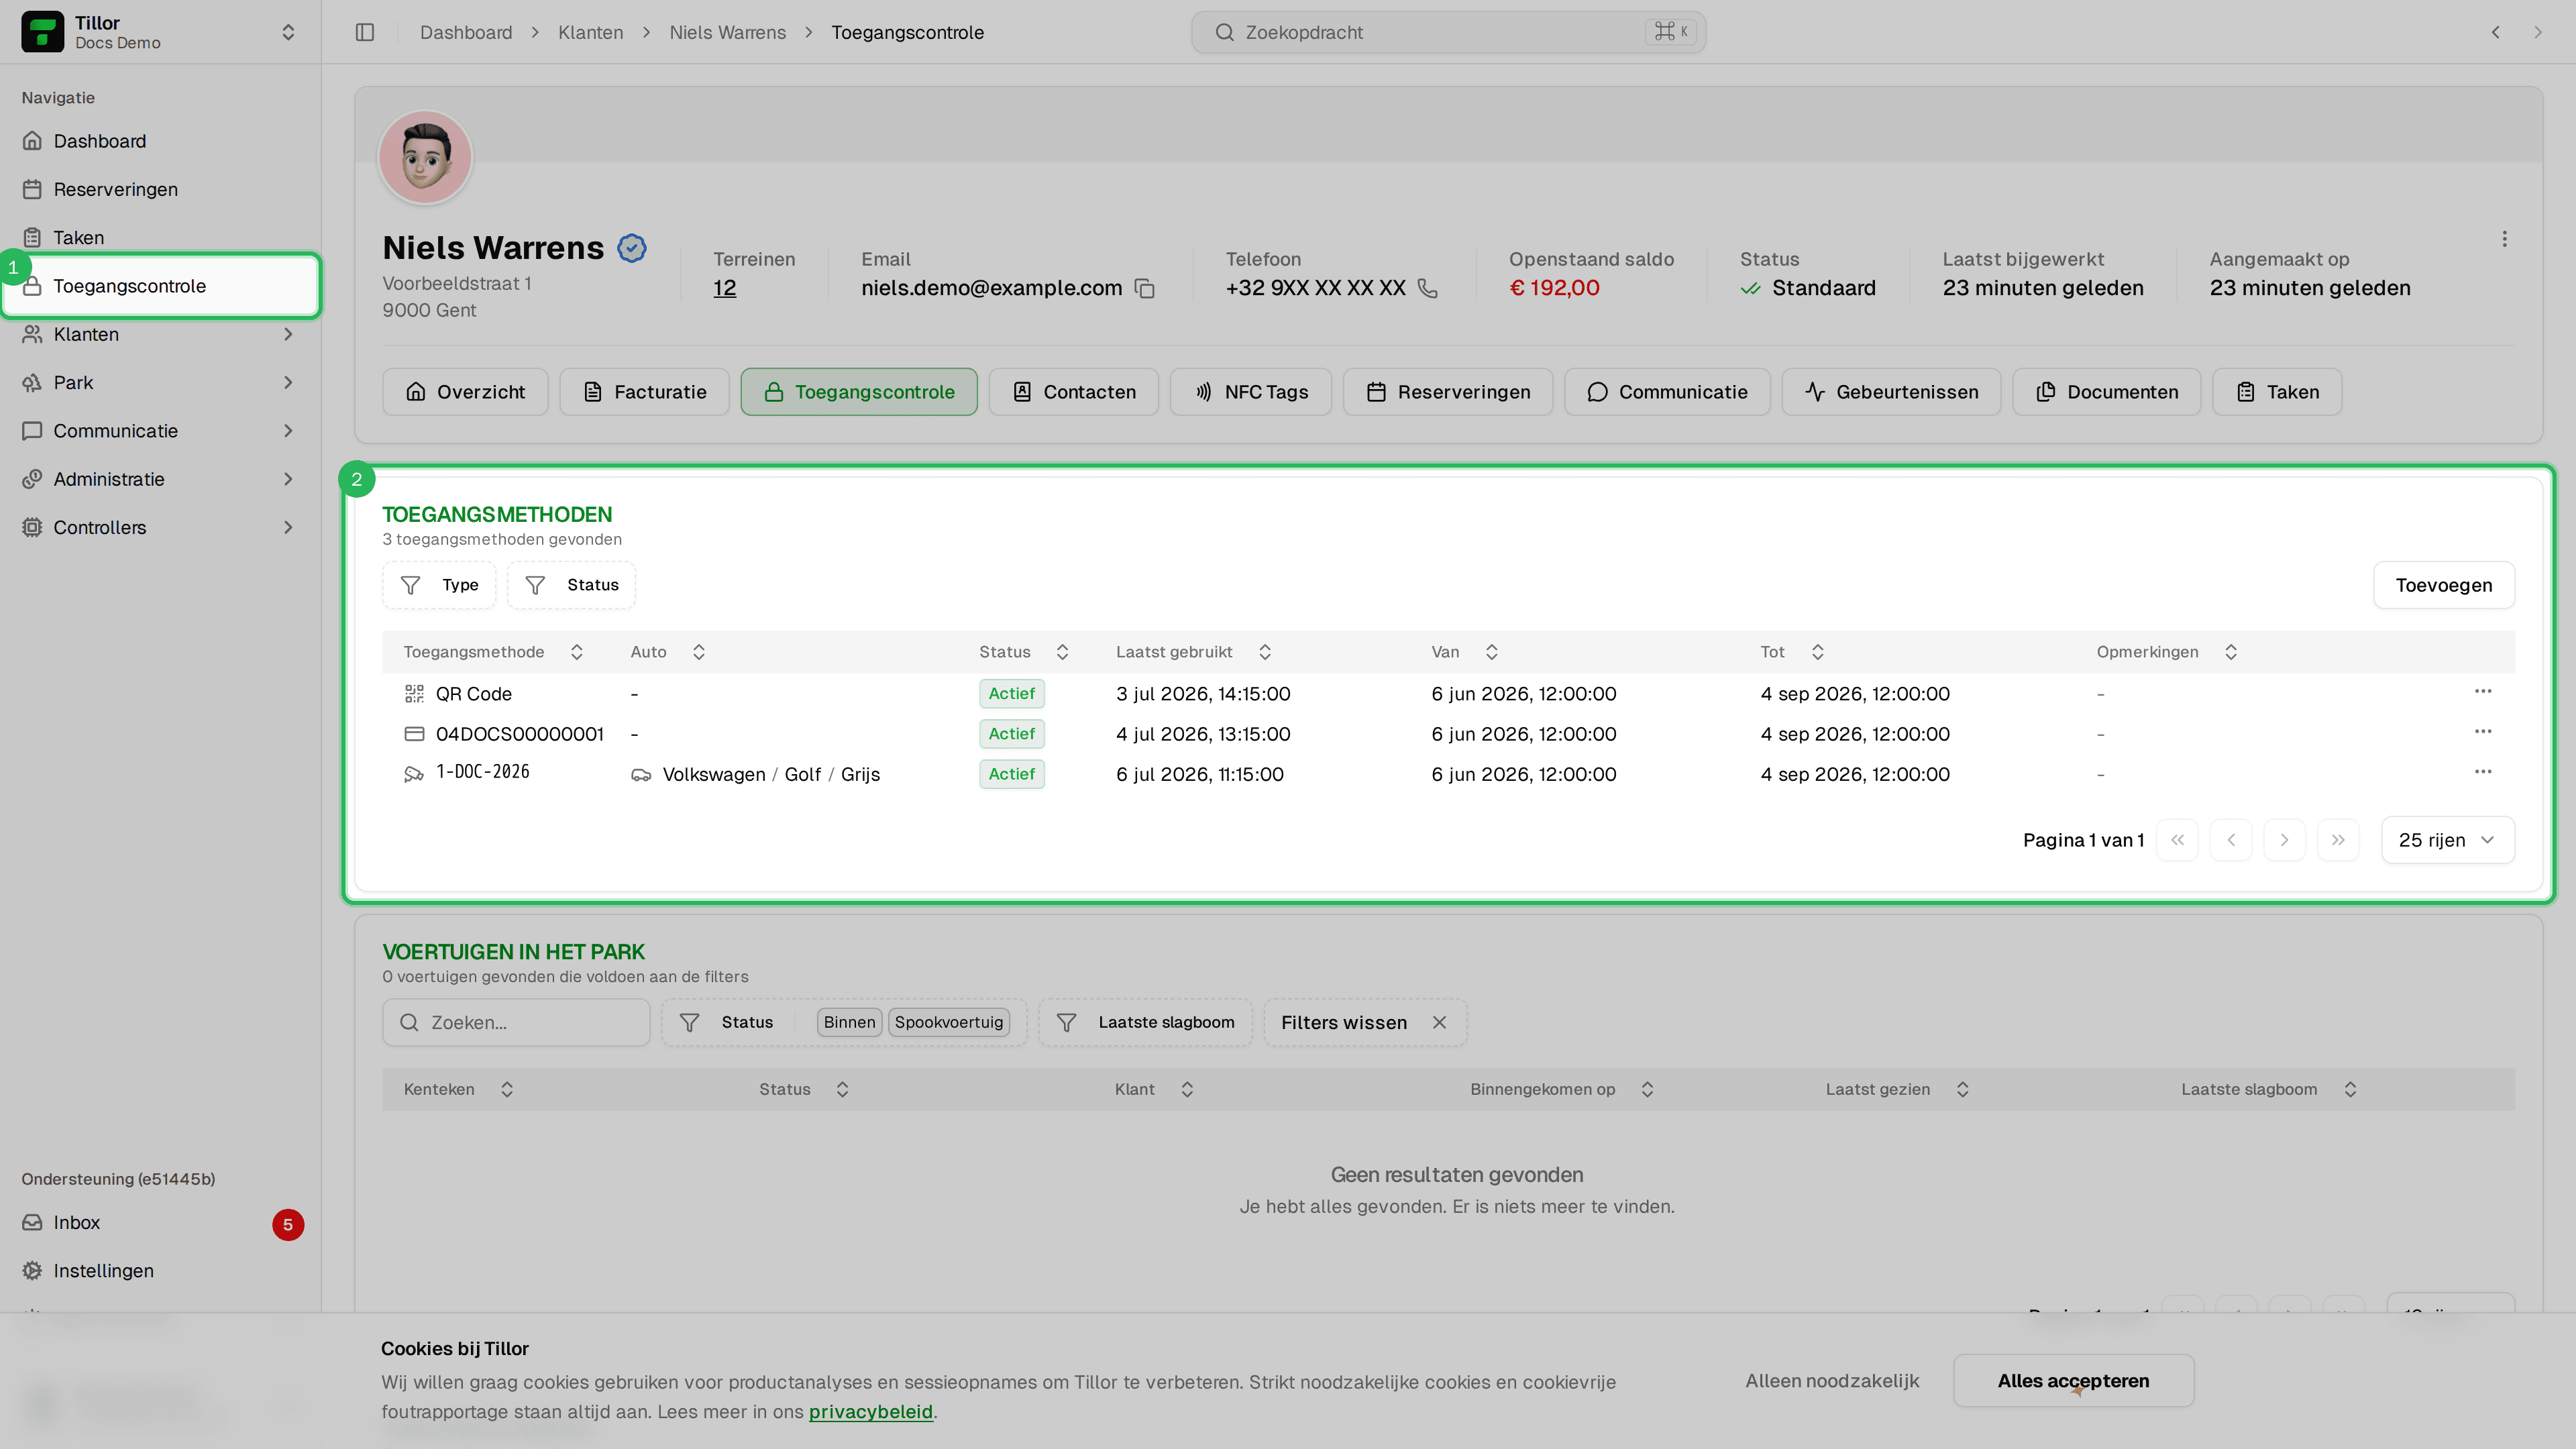Screen dimensions: 2576x1449
Task: Open the NFC Tags tab
Action: coord(1250,392)
